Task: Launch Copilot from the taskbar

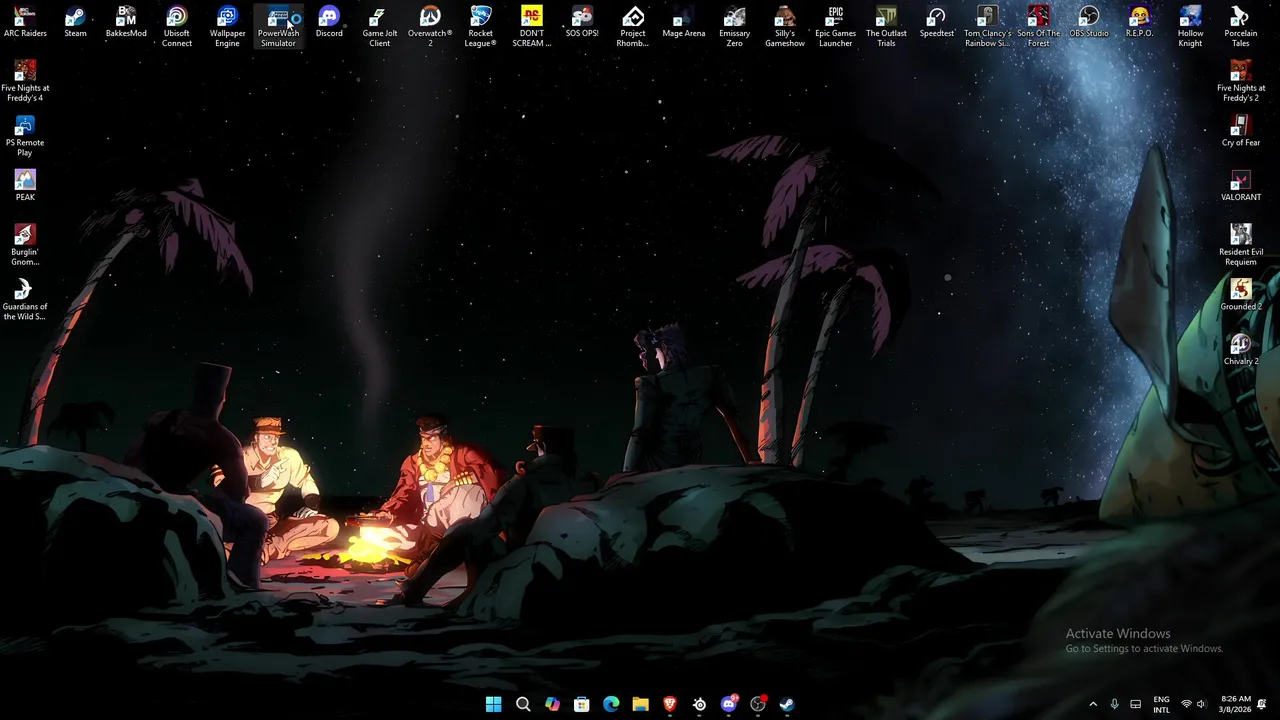Action: [x=552, y=704]
